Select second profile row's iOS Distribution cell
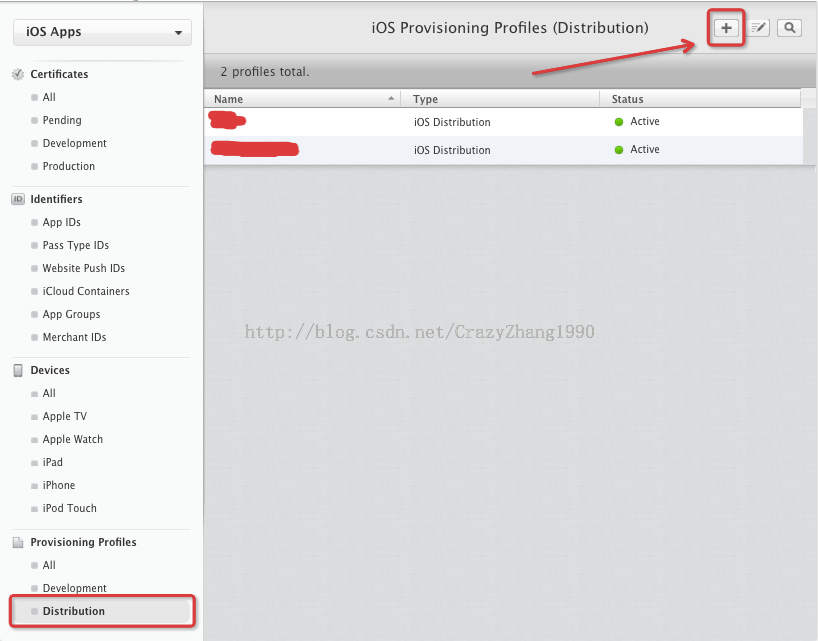The image size is (818, 641). coord(452,150)
